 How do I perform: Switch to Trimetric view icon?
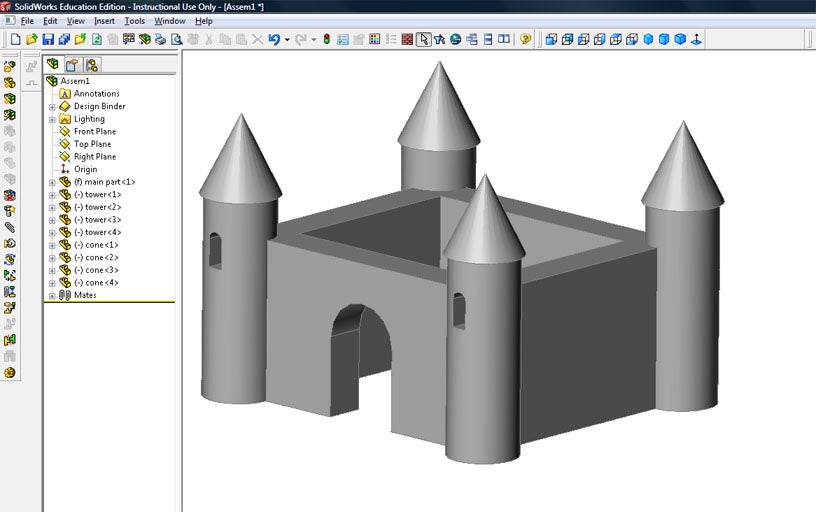coord(664,39)
